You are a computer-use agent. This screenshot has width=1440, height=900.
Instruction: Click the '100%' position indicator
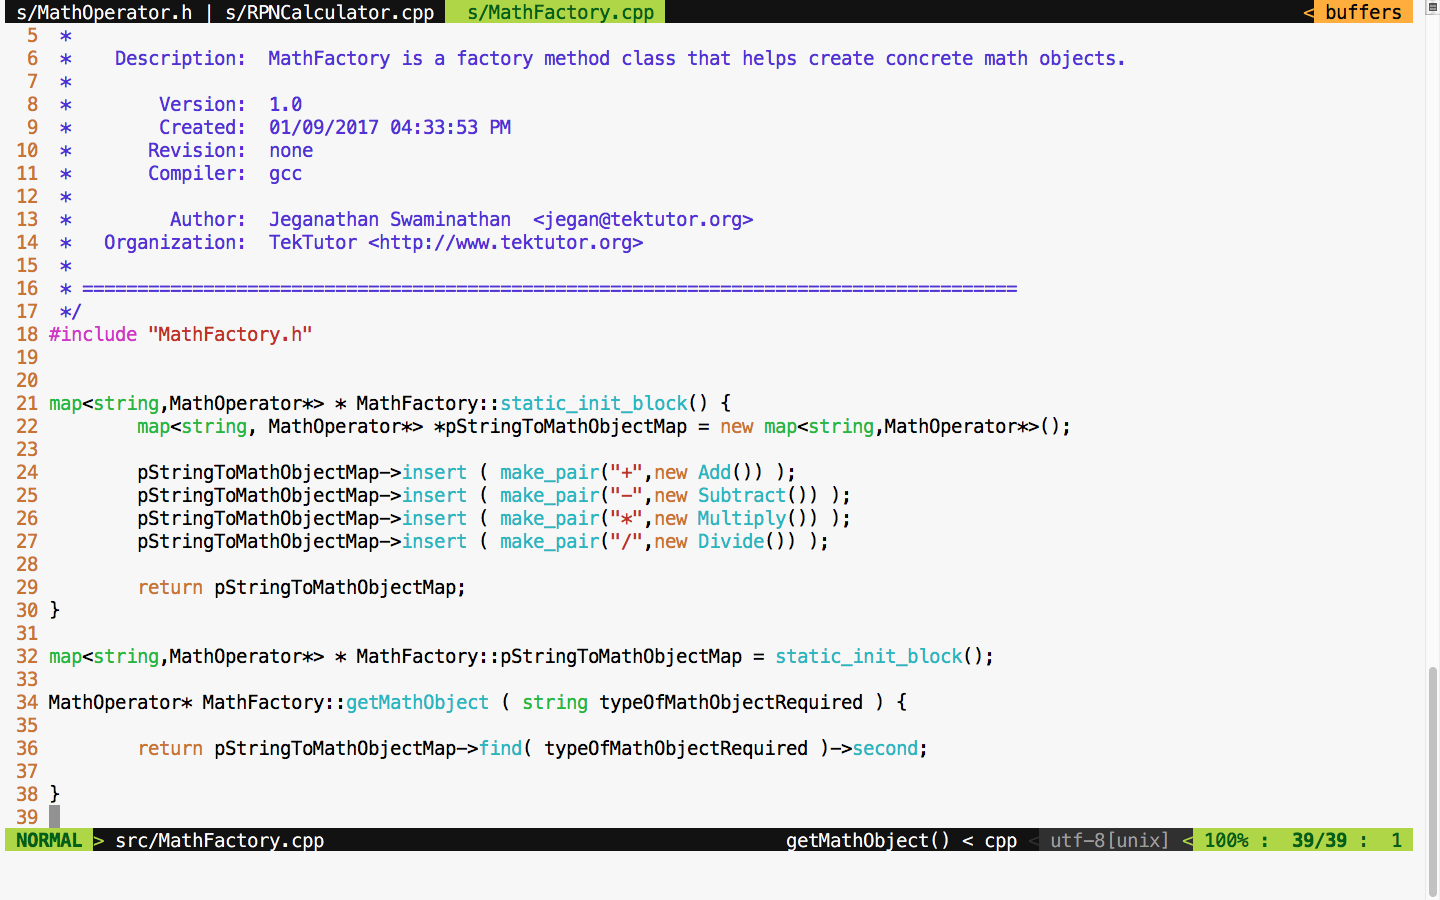1226,840
